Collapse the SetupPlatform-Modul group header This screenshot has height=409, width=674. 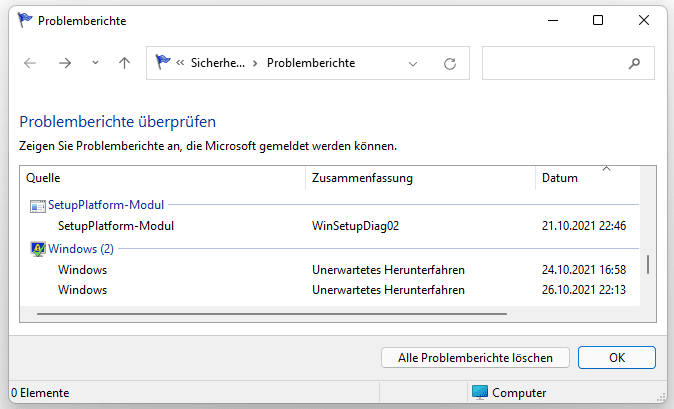(x=106, y=205)
